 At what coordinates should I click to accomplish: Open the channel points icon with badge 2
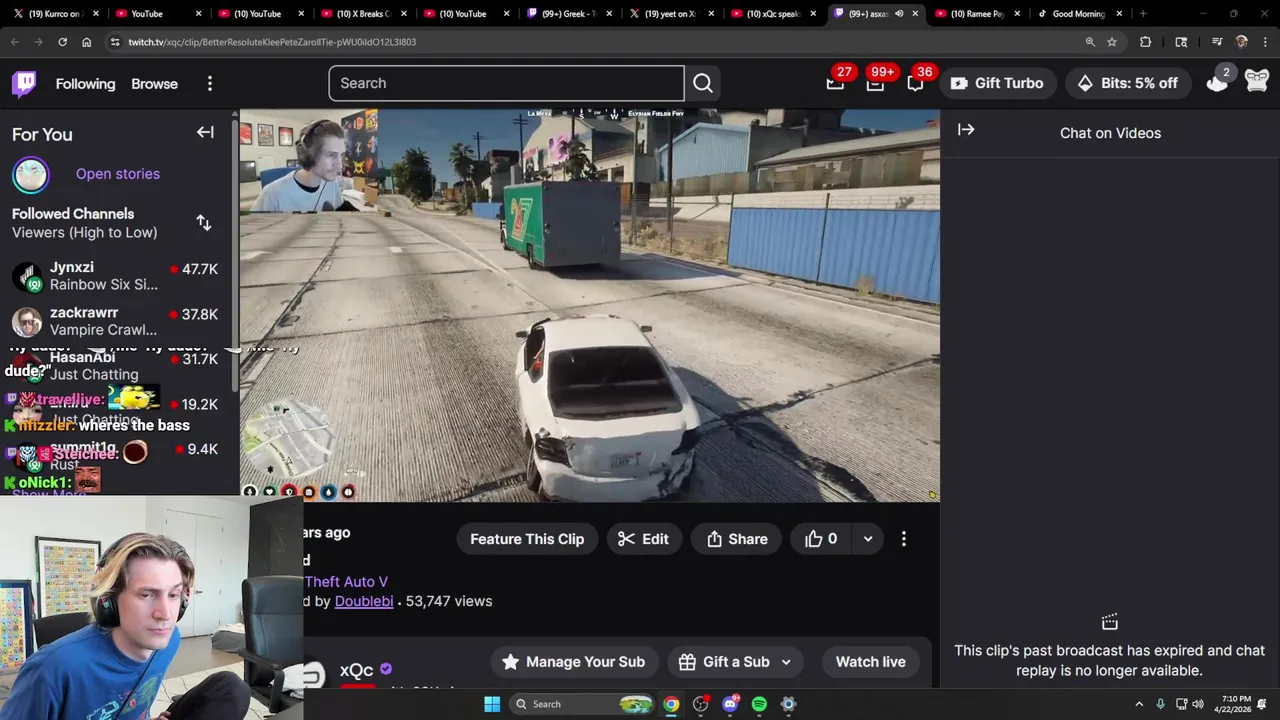coord(1217,83)
